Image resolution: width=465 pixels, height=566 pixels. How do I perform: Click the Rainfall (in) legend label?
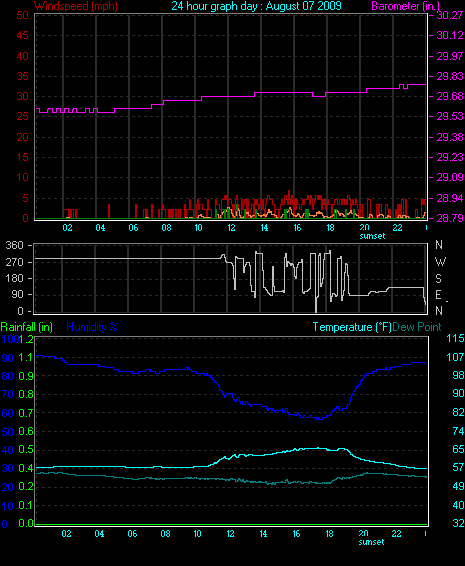click(x=27, y=327)
